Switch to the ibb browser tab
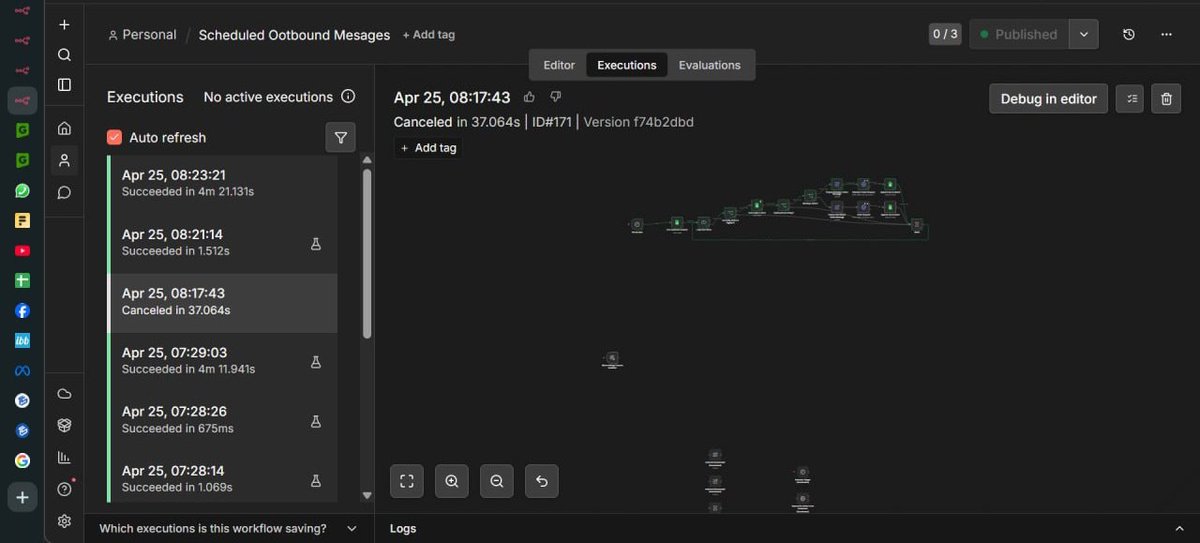1200x543 pixels. (22, 341)
